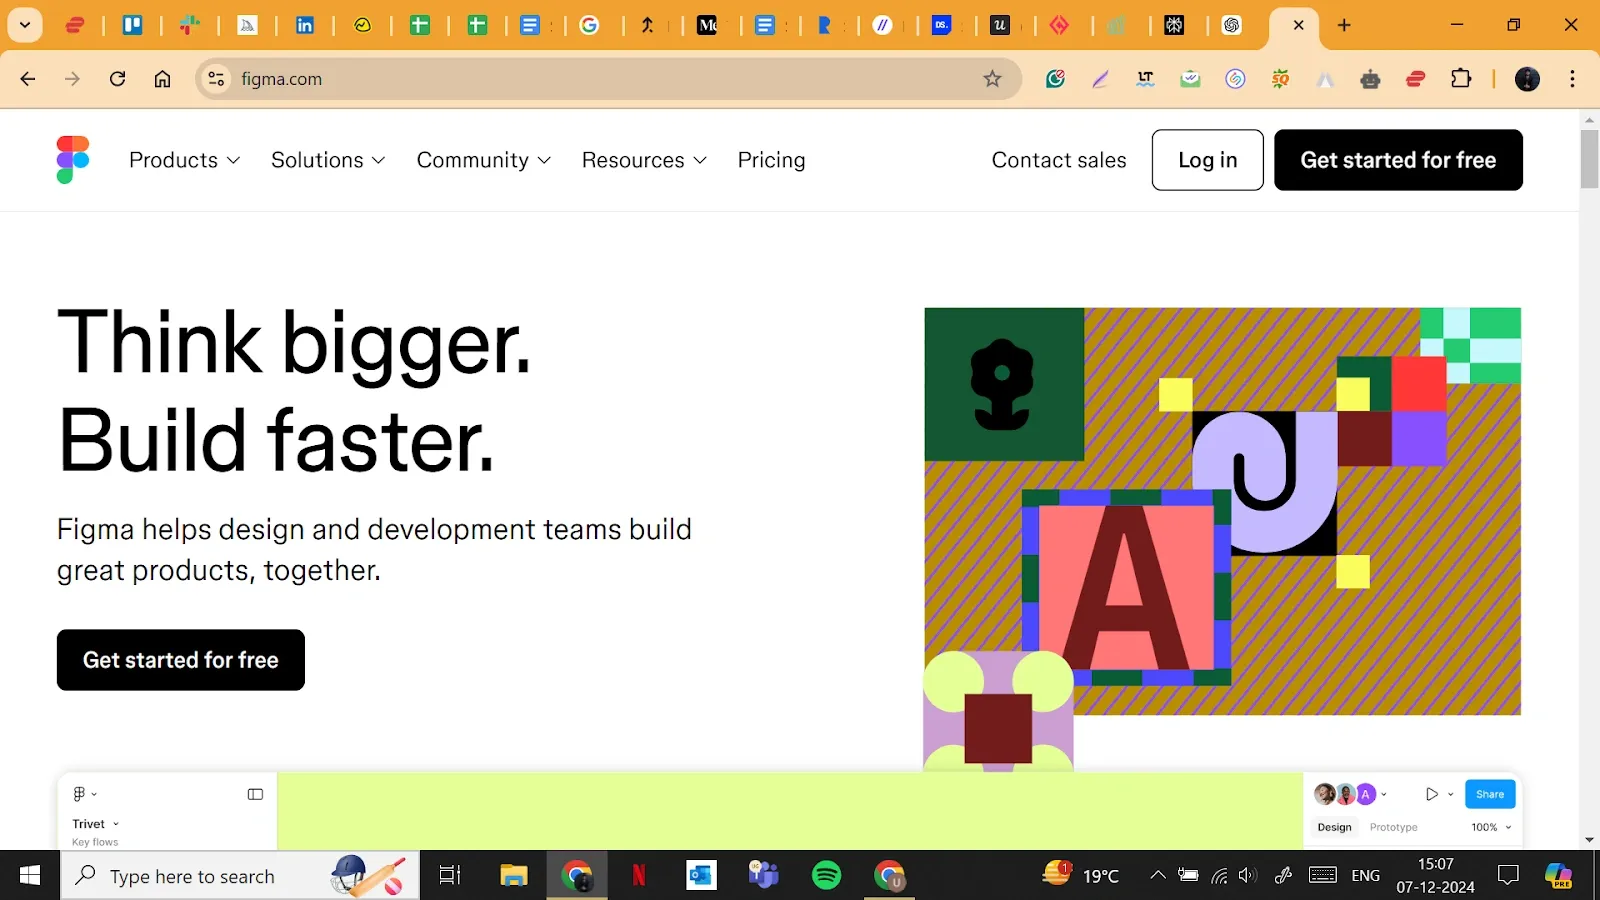Expand the Products dropdown menu
The width and height of the screenshot is (1600, 900).
click(184, 160)
